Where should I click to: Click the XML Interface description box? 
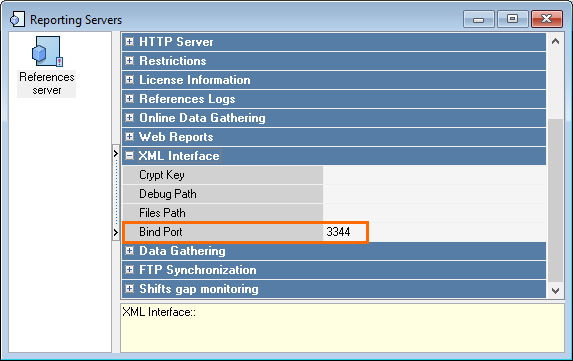pyautogui.click(x=342, y=328)
